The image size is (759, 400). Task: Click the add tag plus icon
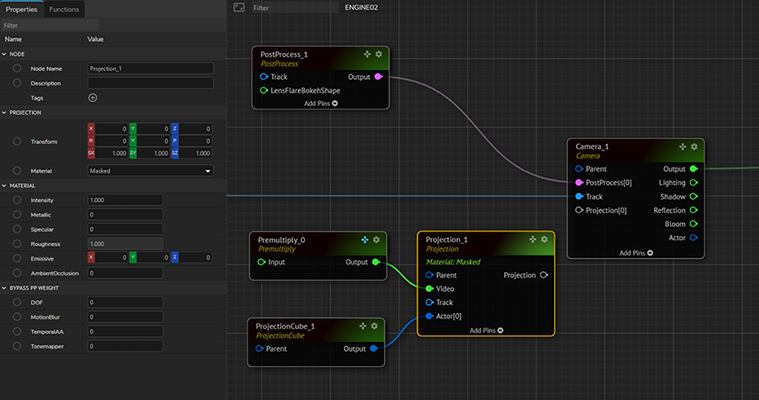[x=93, y=97]
